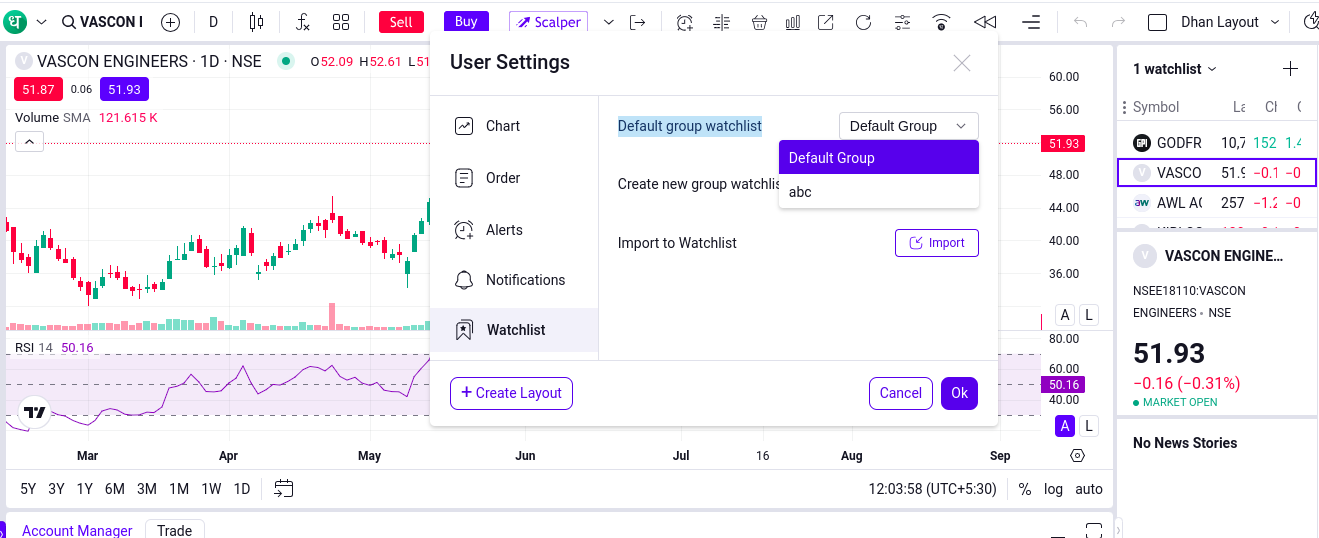The height and width of the screenshot is (538, 1319).
Task: Add symbol to compare with plus icon
Action: [x=171, y=22]
